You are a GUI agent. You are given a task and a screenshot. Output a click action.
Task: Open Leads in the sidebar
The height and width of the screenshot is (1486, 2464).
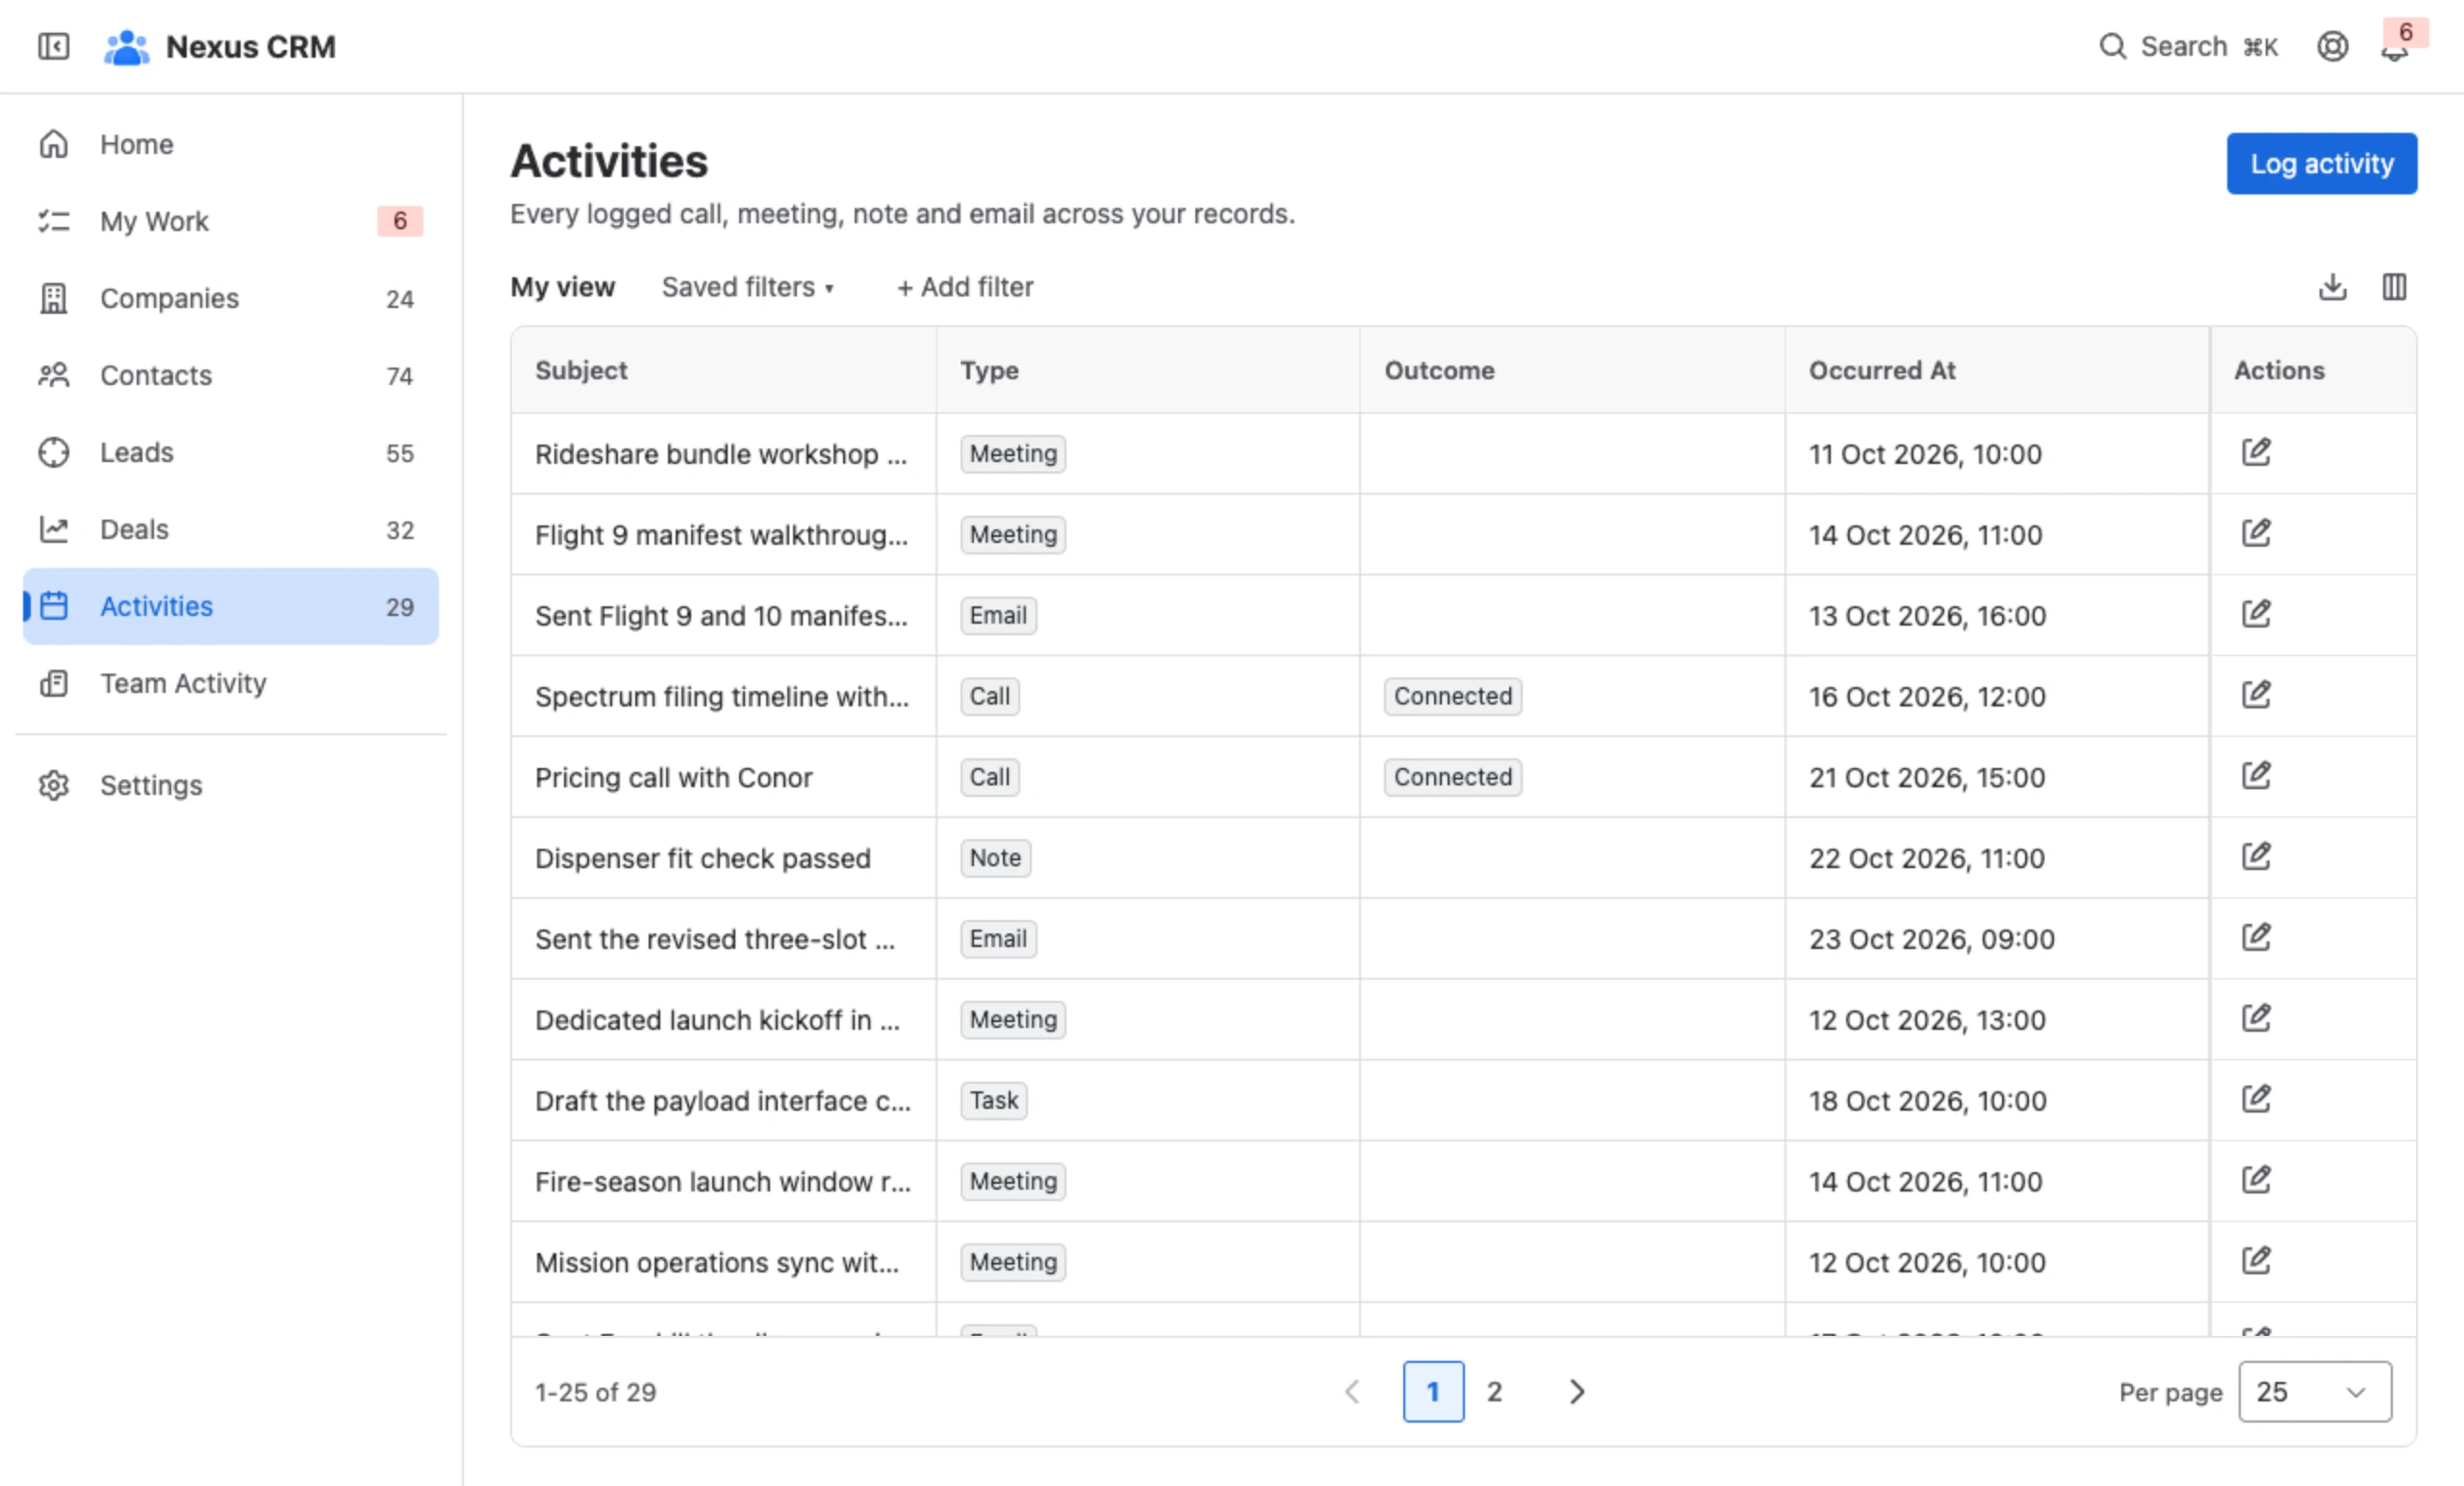[x=231, y=452]
